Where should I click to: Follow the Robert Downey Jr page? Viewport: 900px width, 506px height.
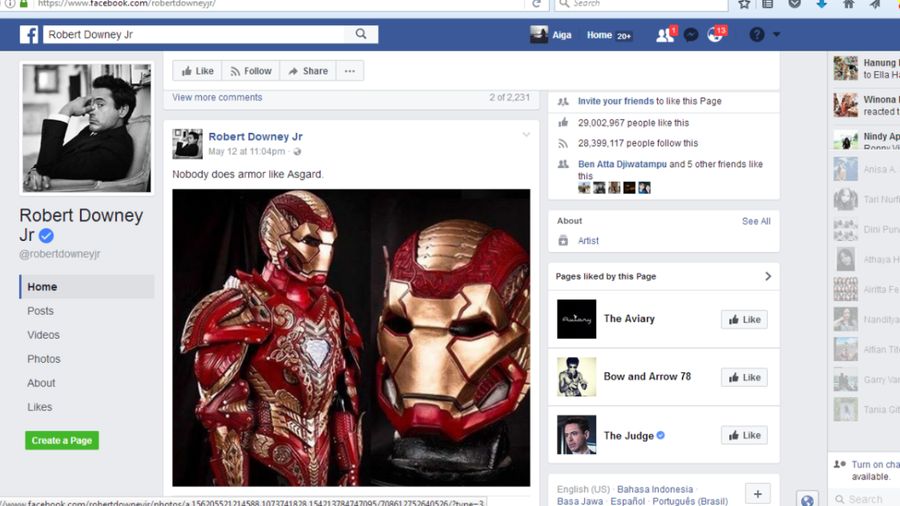(251, 71)
